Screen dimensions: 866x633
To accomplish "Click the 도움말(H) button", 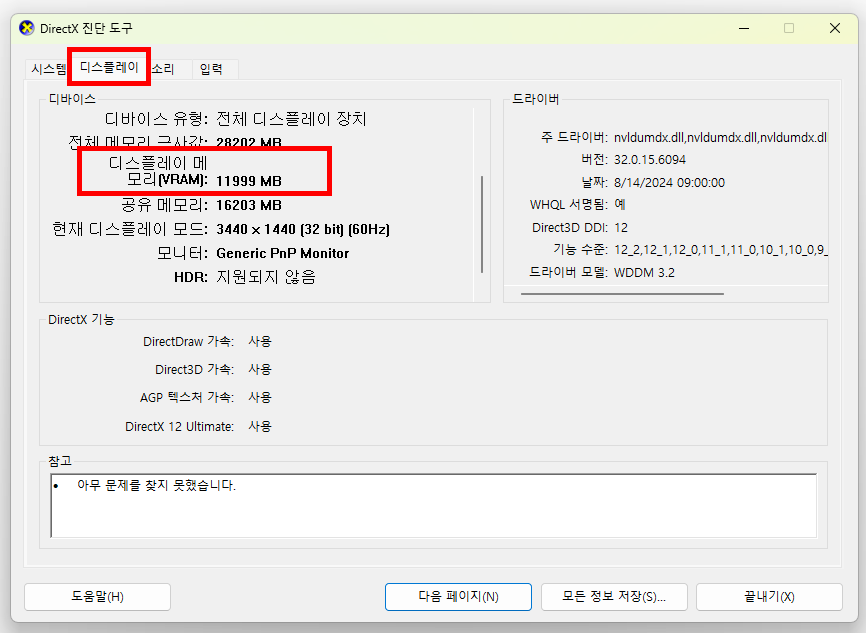I will click(x=97, y=597).
